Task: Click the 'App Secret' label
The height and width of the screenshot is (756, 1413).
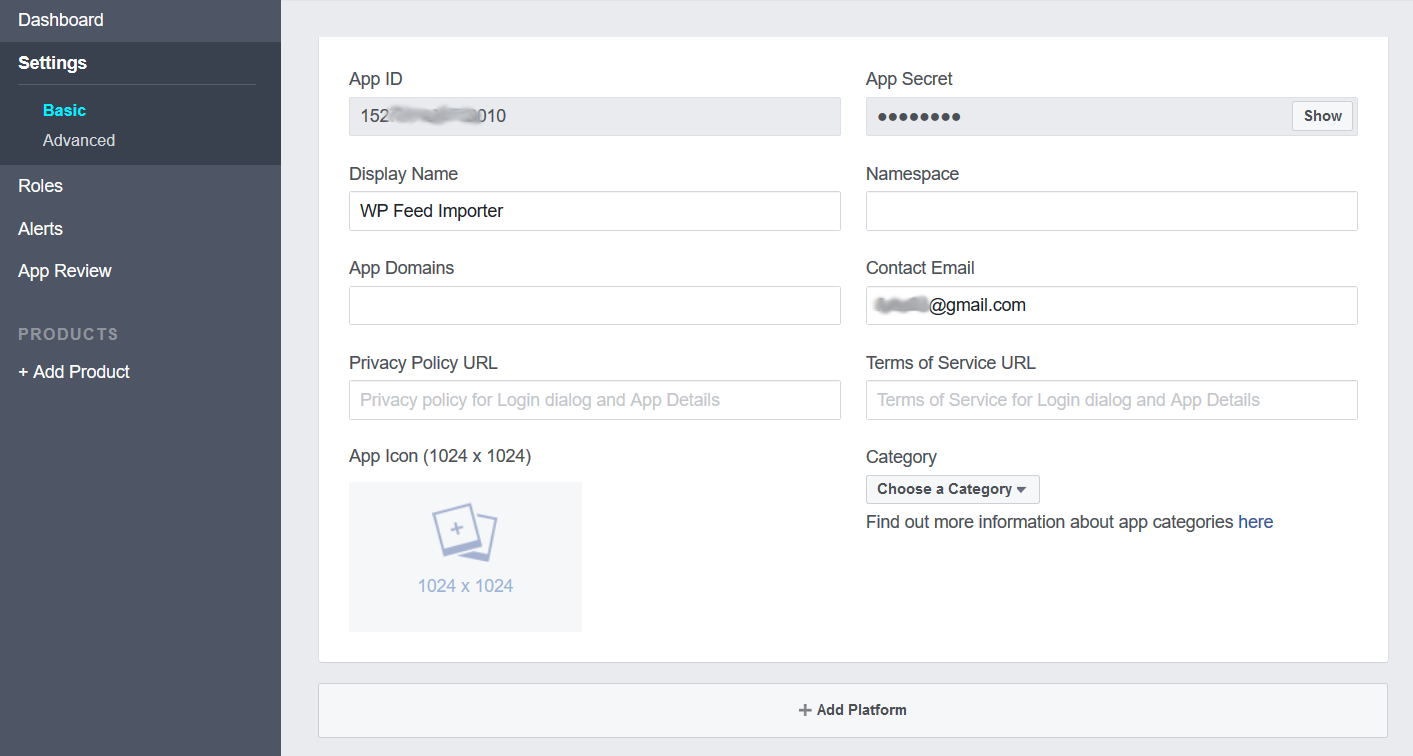Action: tap(909, 79)
